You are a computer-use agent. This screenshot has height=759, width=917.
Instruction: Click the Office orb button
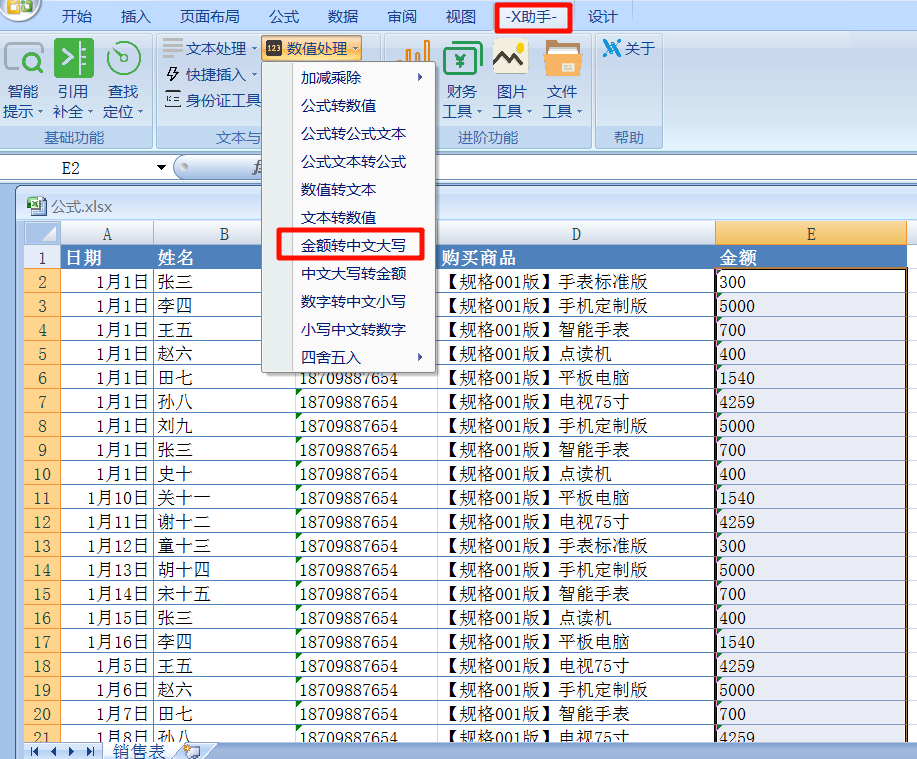click(20, 7)
